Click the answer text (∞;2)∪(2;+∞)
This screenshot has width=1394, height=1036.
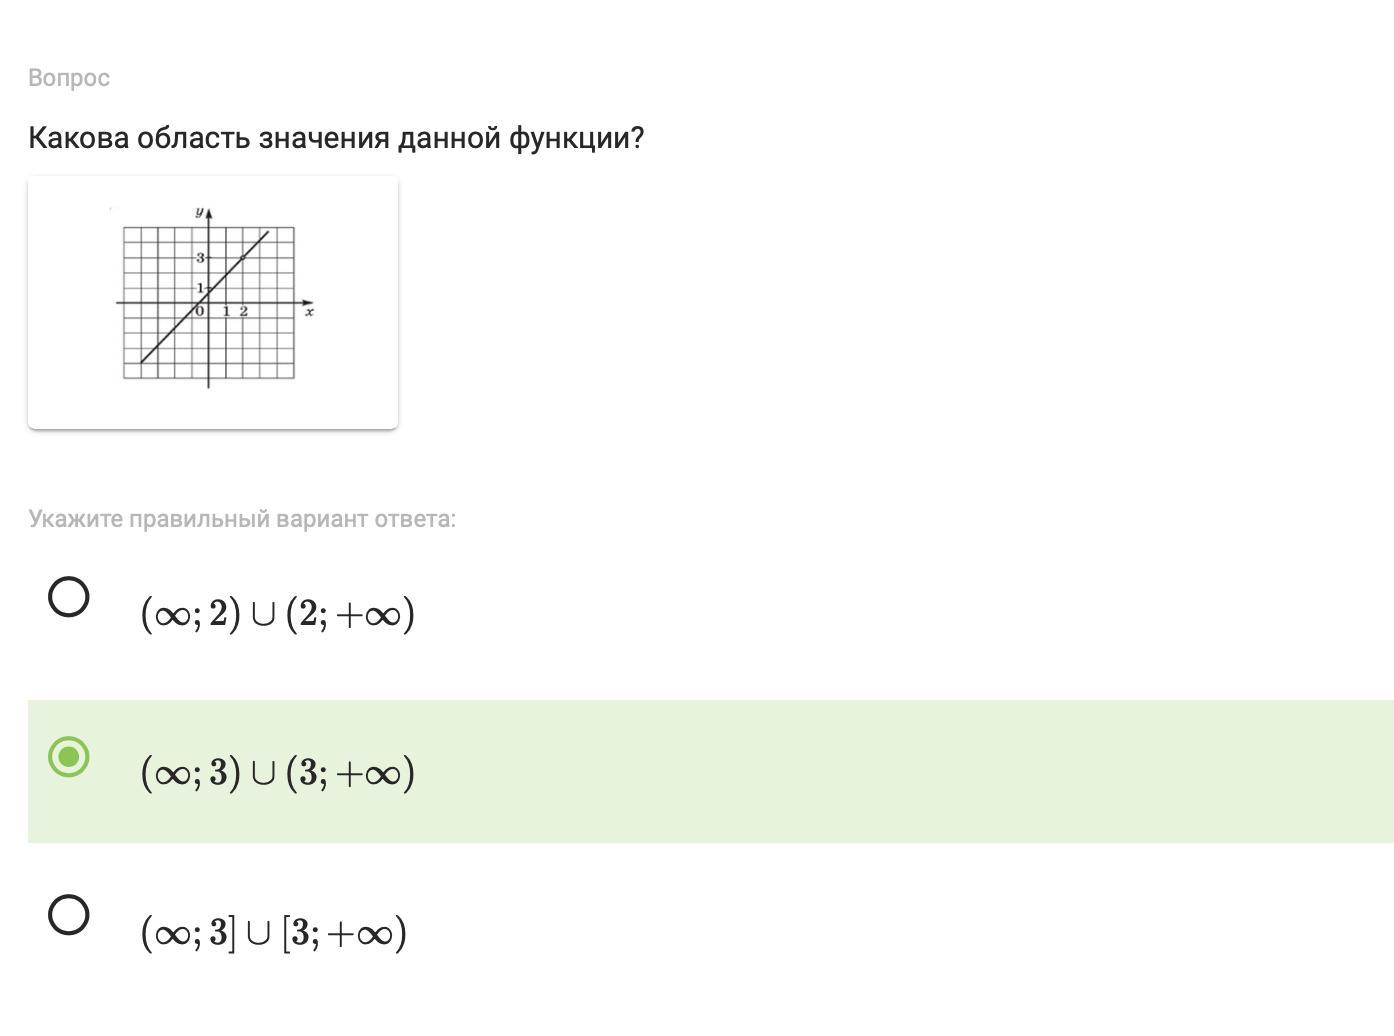(x=278, y=613)
